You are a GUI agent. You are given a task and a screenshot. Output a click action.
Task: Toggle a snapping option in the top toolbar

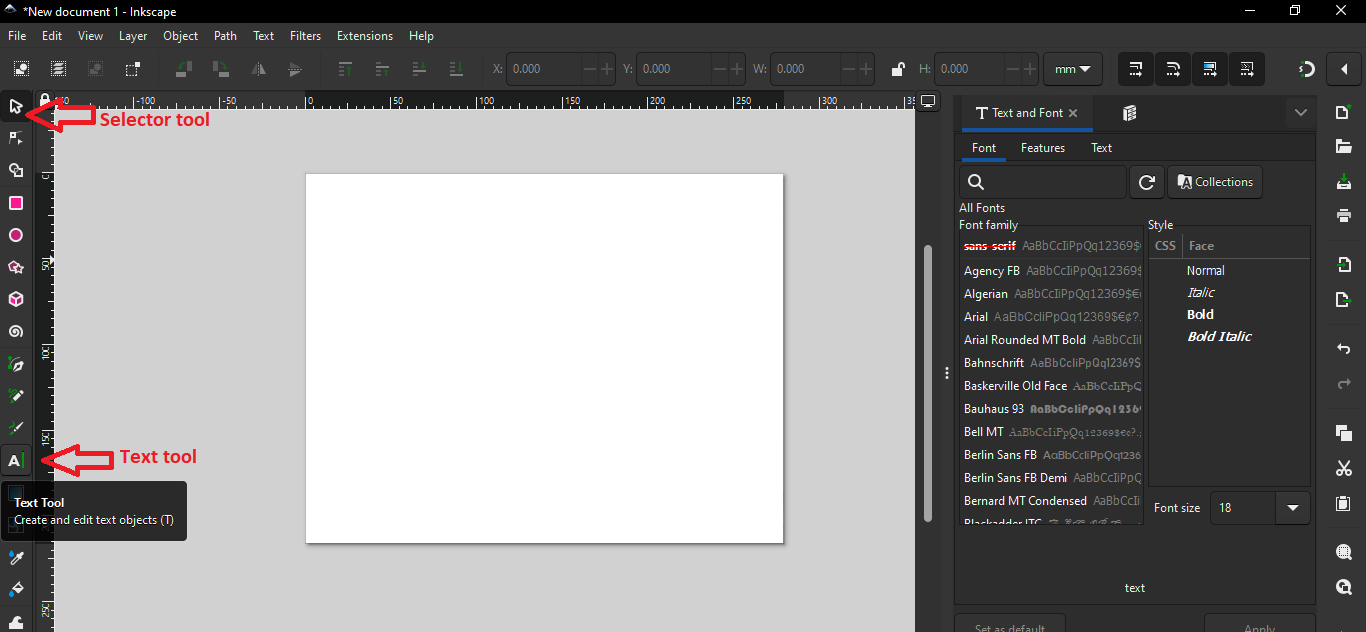[x=1135, y=69]
